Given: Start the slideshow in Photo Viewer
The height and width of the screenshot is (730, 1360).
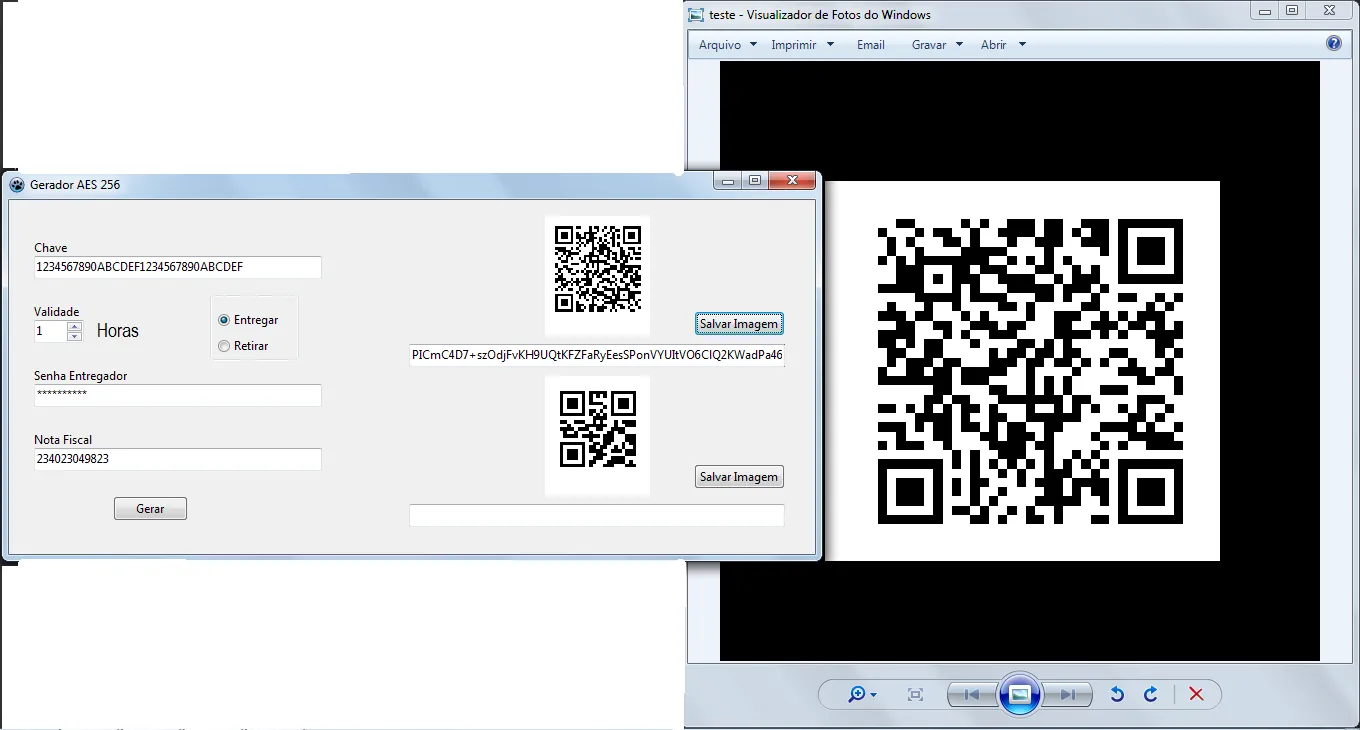Looking at the screenshot, I should [x=1020, y=694].
